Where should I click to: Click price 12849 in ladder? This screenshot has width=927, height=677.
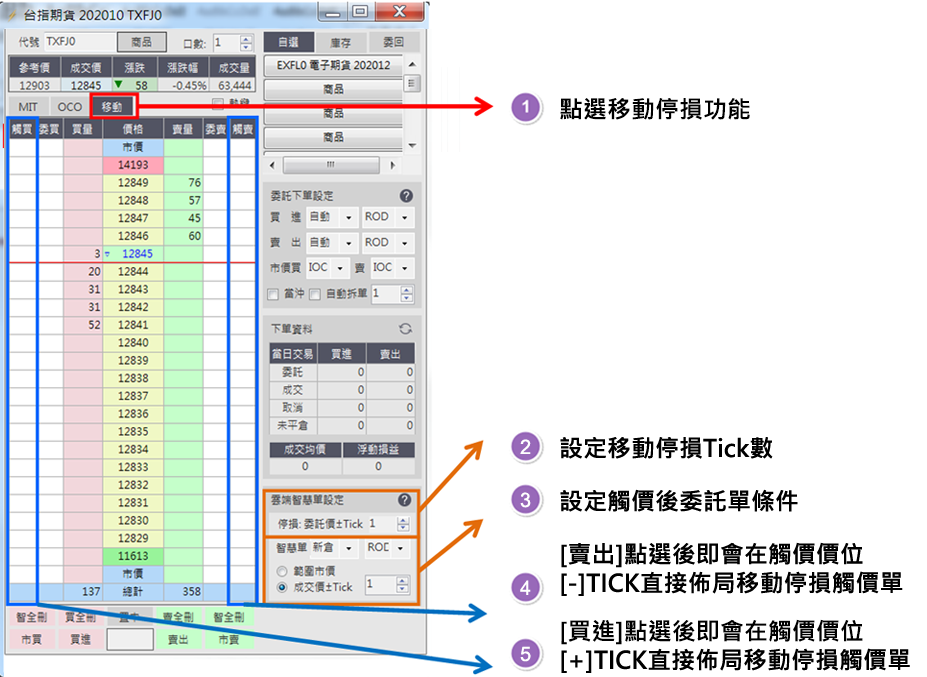tap(133, 183)
